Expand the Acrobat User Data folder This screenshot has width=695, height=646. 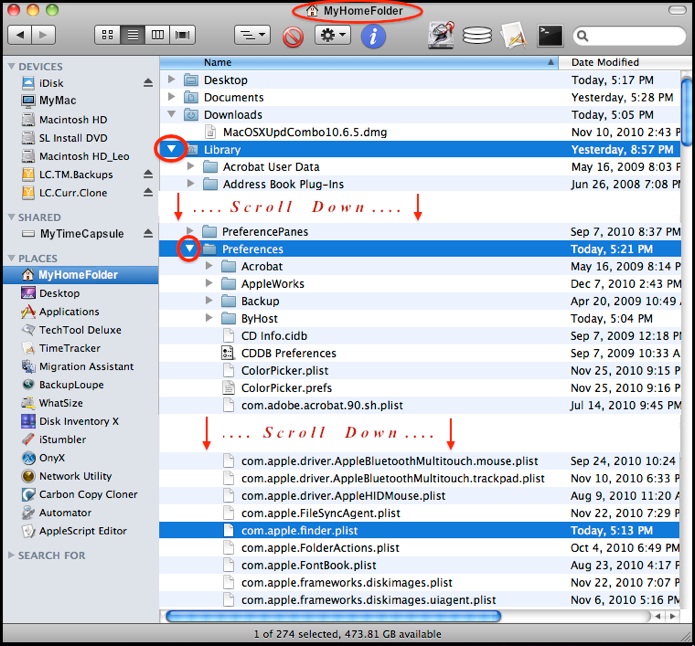[191, 166]
